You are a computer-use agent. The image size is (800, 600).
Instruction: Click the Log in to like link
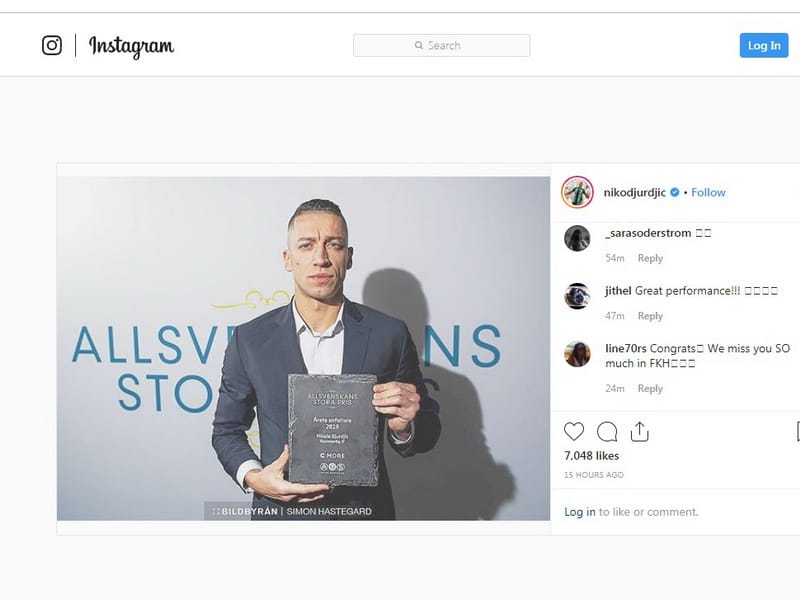[x=580, y=512]
